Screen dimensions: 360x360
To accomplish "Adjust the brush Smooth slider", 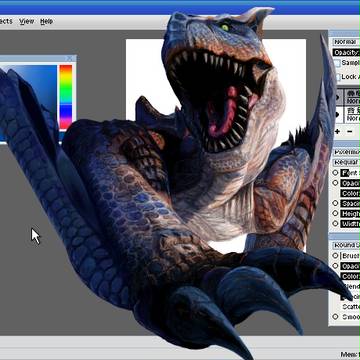I will tap(350, 317).
